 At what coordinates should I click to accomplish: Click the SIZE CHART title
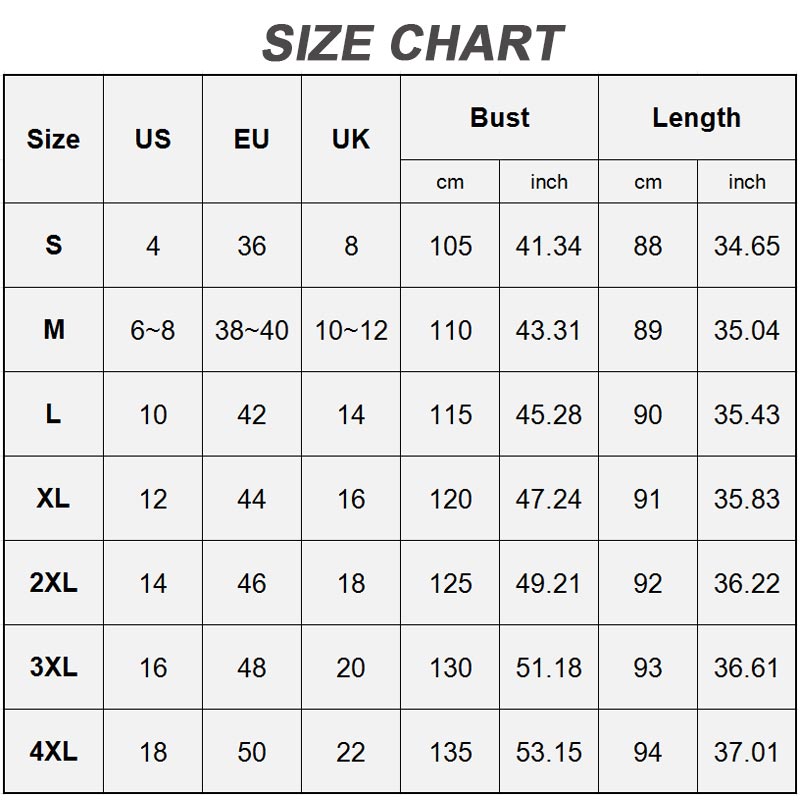412,42
